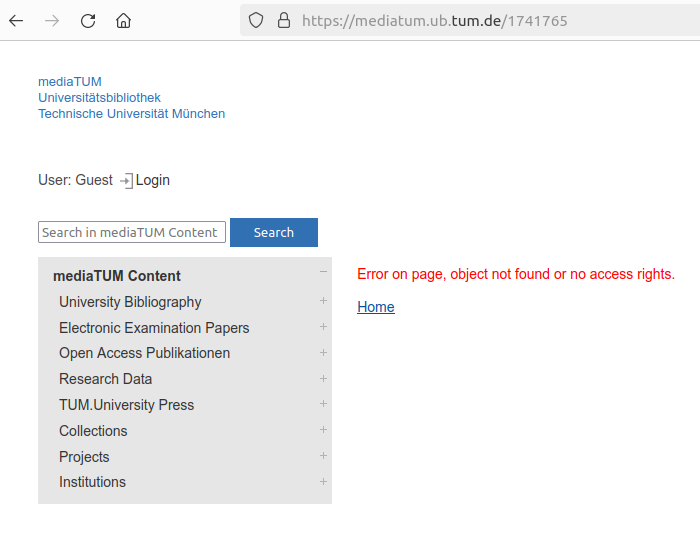Select mediaTUM Content tree root
The height and width of the screenshot is (535, 700).
117,276
